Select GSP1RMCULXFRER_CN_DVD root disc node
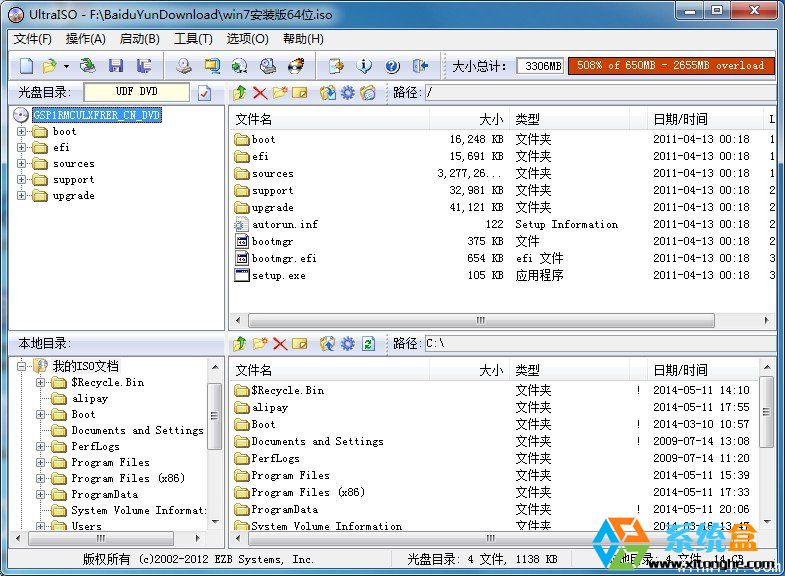 pyautogui.click(x=97, y=115)
